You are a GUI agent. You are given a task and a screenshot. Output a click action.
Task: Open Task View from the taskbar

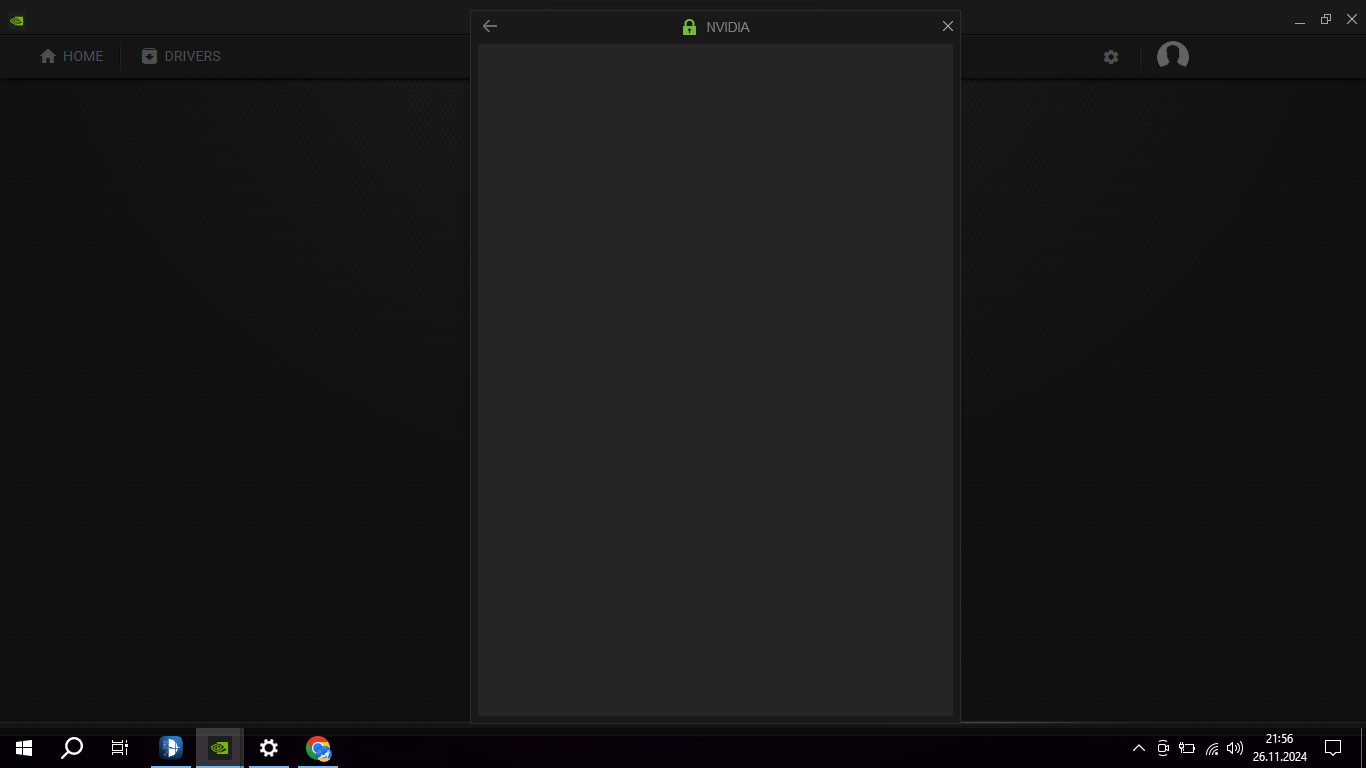tap(120, 748)
